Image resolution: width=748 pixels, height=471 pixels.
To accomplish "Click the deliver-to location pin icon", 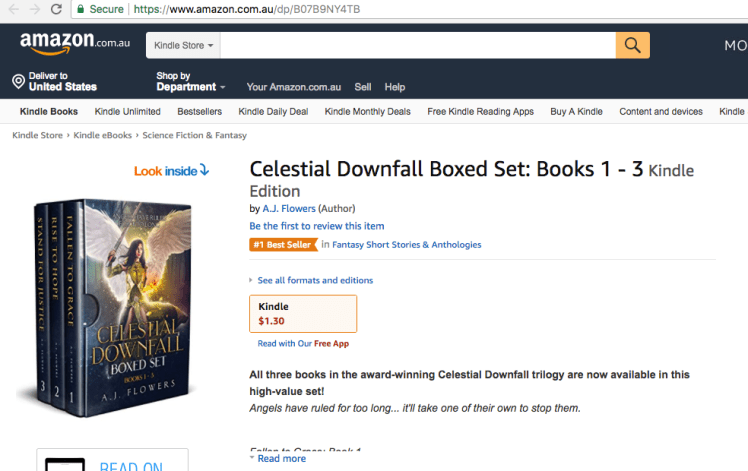I will (18, 81).
